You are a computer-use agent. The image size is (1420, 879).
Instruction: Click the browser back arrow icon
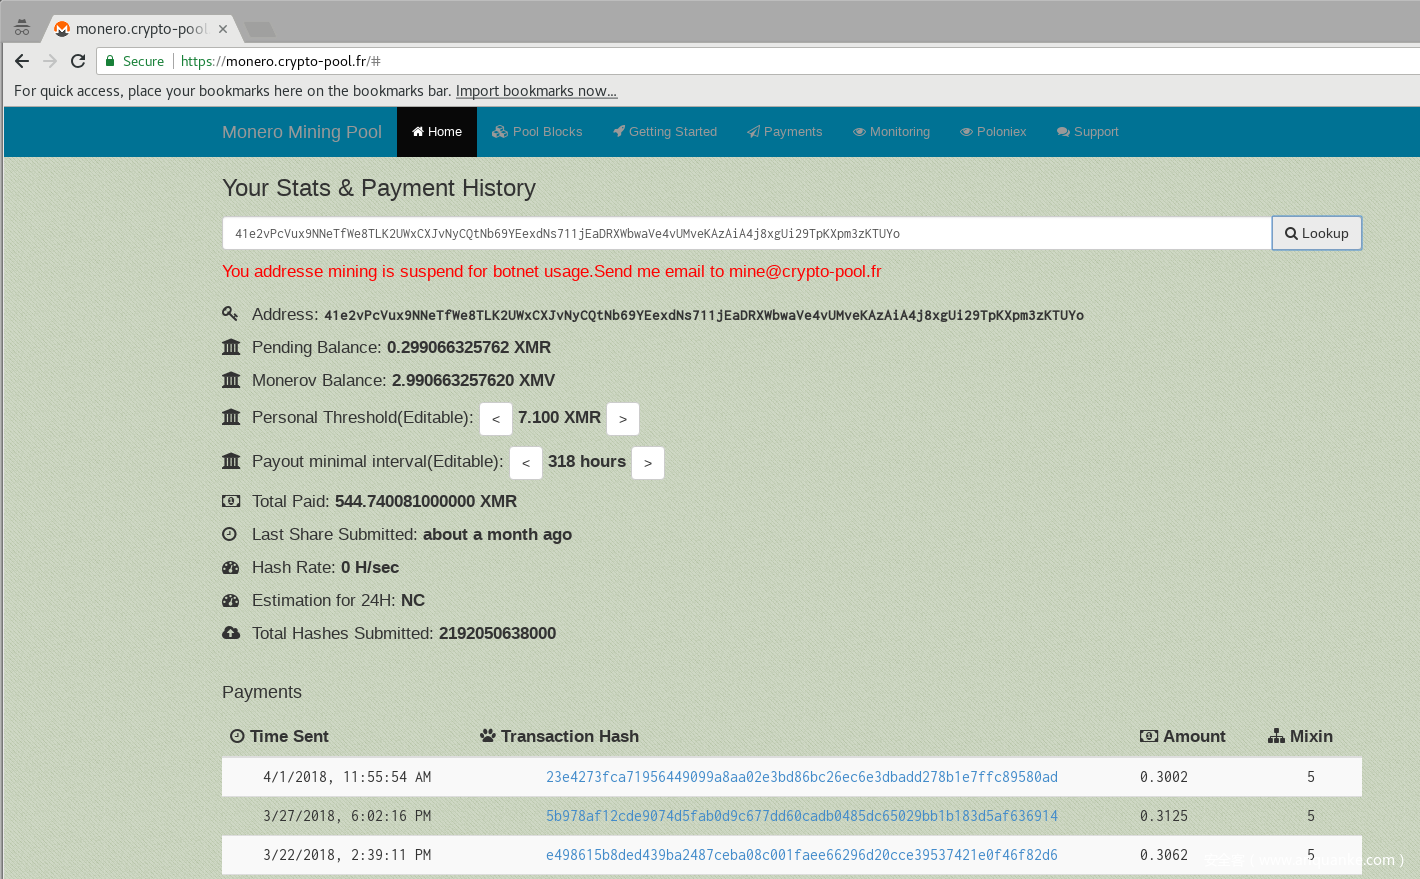click(22, 61)
